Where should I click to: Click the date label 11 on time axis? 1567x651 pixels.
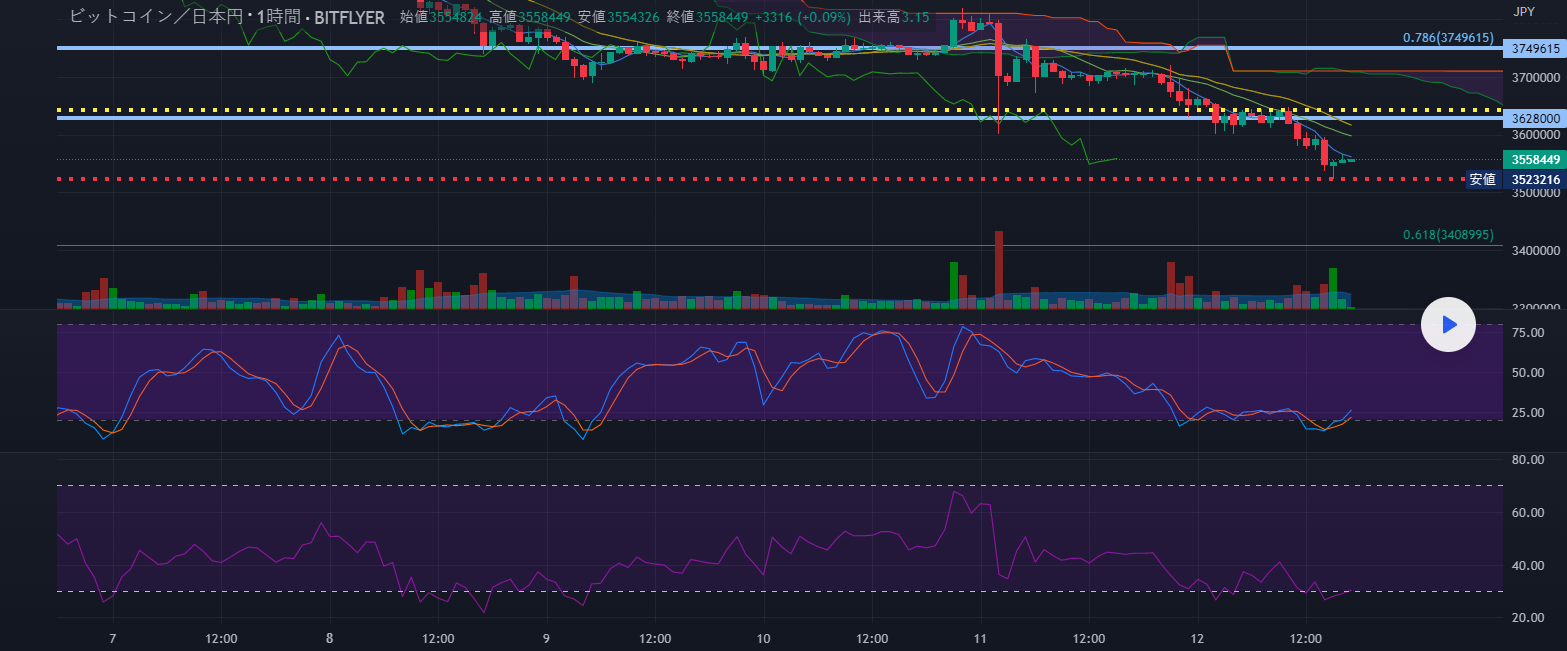[980, 638]
